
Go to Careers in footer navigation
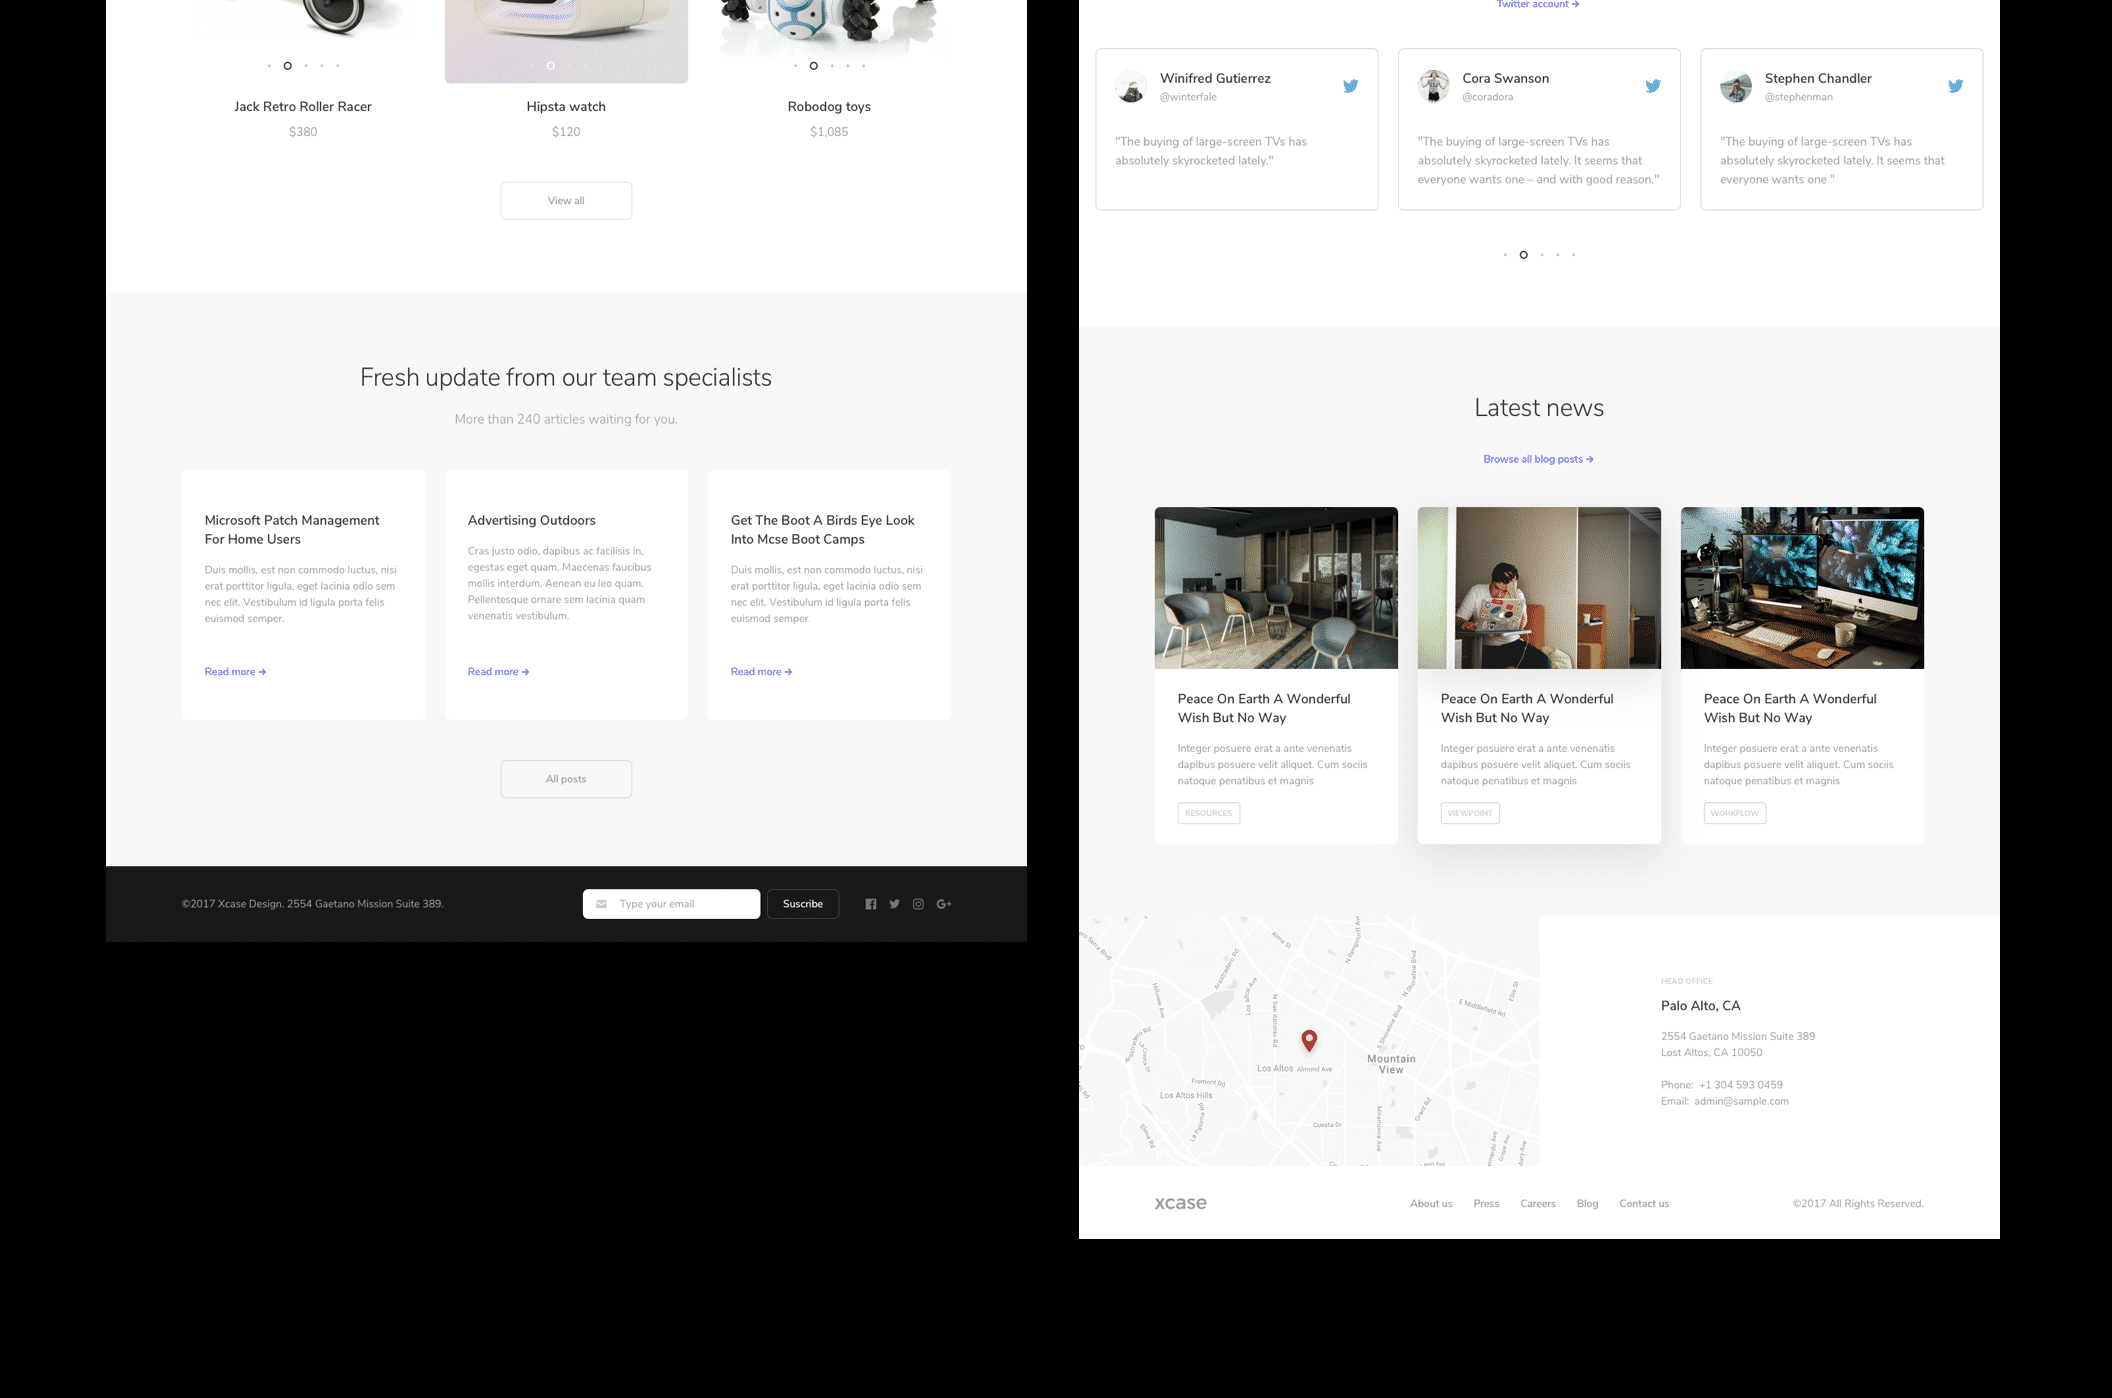point(1537,1204)
